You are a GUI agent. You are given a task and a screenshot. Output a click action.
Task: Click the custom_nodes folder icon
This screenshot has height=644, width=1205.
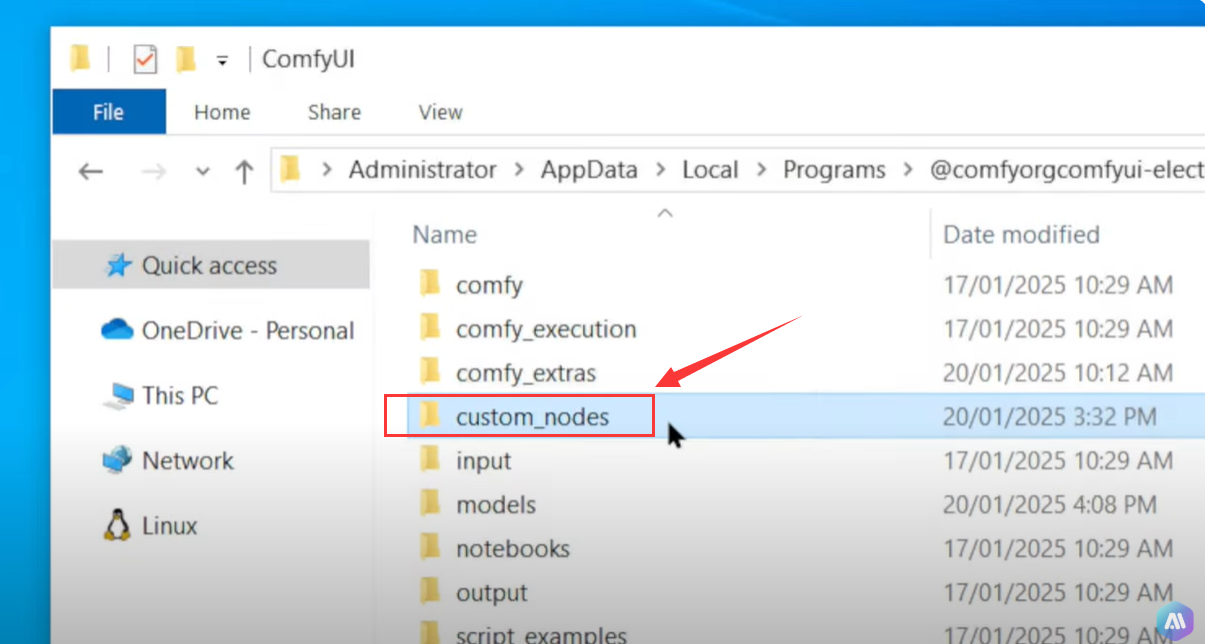[x=431, y=416]
